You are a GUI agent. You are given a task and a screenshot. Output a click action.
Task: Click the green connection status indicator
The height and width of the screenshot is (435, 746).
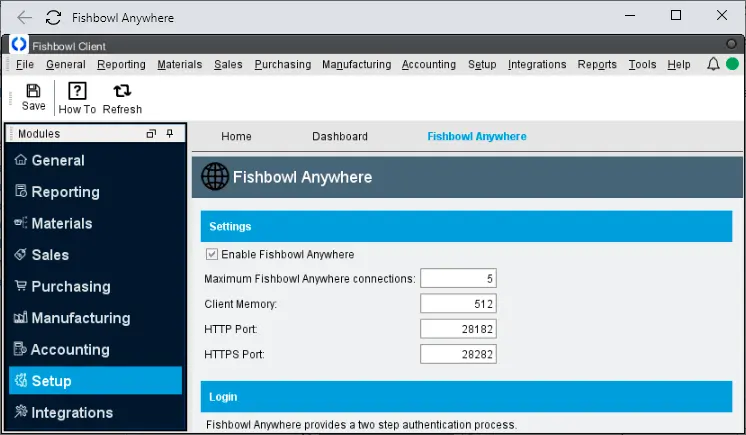(x=733, y=64)
